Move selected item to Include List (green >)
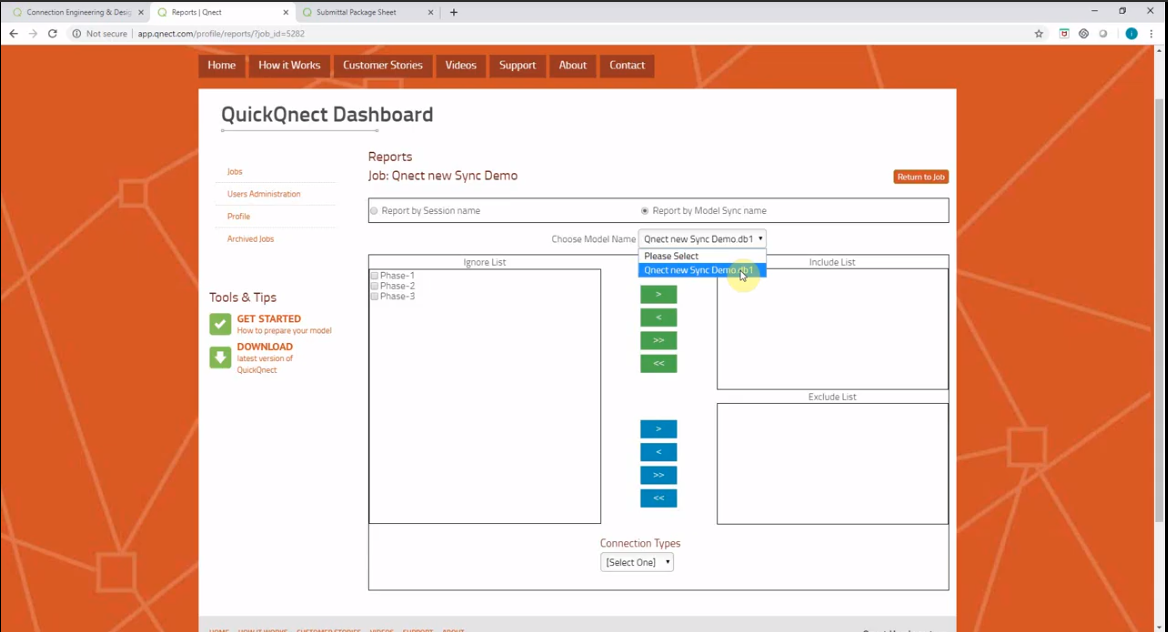This screenshot has height=632, width=1168. [x=658, y=294]
